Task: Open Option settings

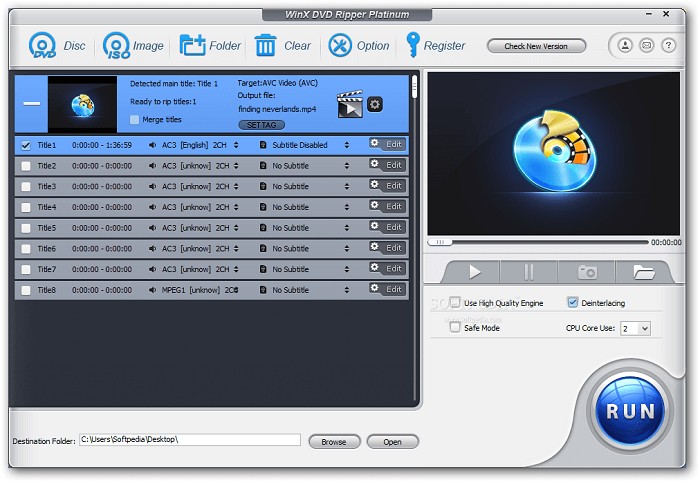Action: [x=340, y=46]
